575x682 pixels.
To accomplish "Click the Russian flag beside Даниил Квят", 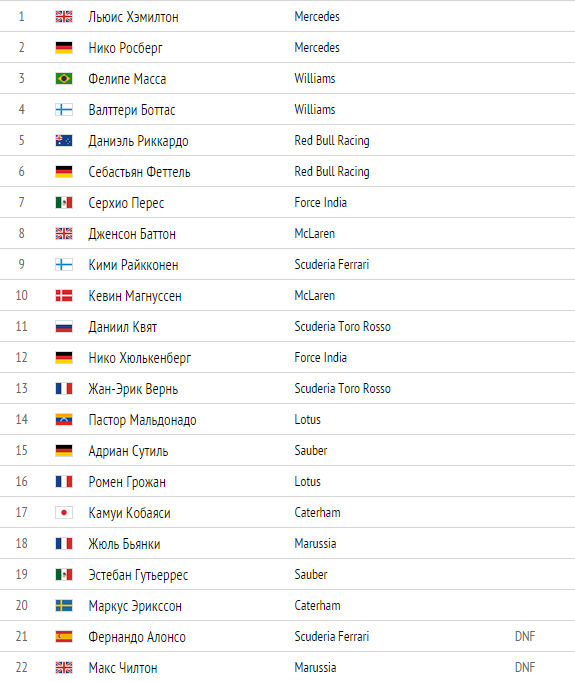I will pos(64,327).
